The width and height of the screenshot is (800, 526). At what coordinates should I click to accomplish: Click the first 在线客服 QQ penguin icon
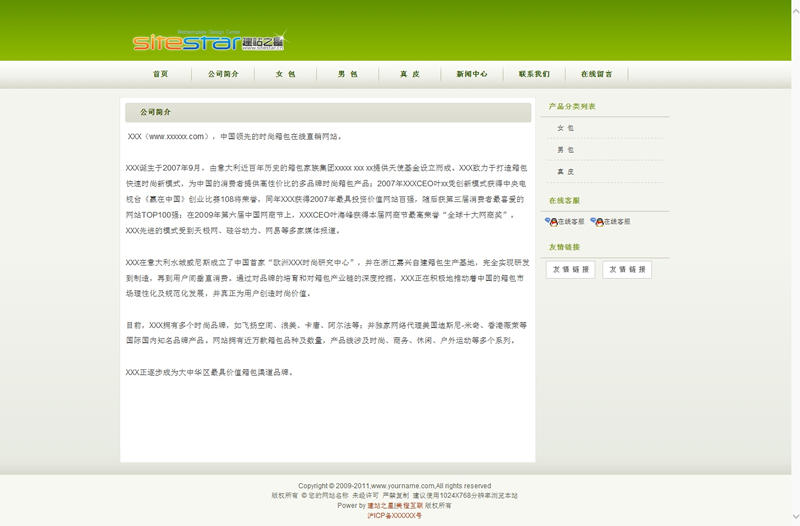(x=551, y=222)
